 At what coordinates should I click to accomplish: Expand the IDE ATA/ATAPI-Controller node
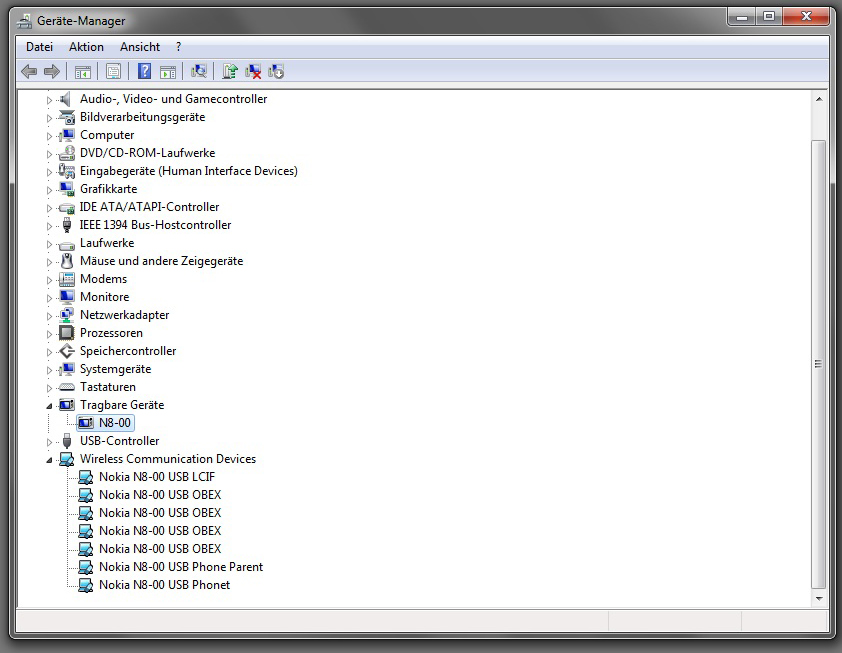49,208
